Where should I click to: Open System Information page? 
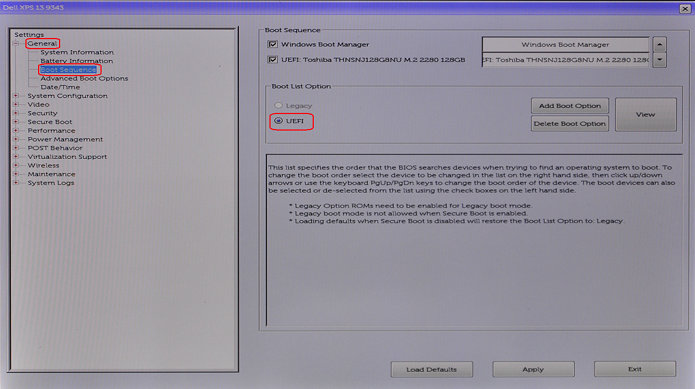(77, 52)
